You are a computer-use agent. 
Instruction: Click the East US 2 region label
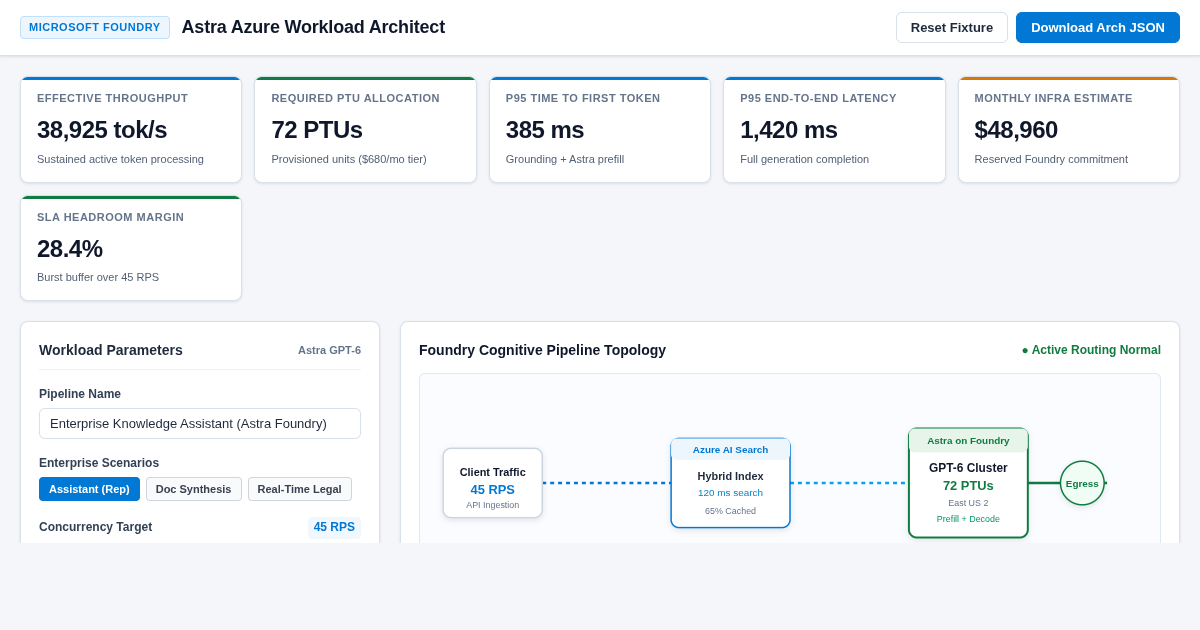tap(968, 503)
